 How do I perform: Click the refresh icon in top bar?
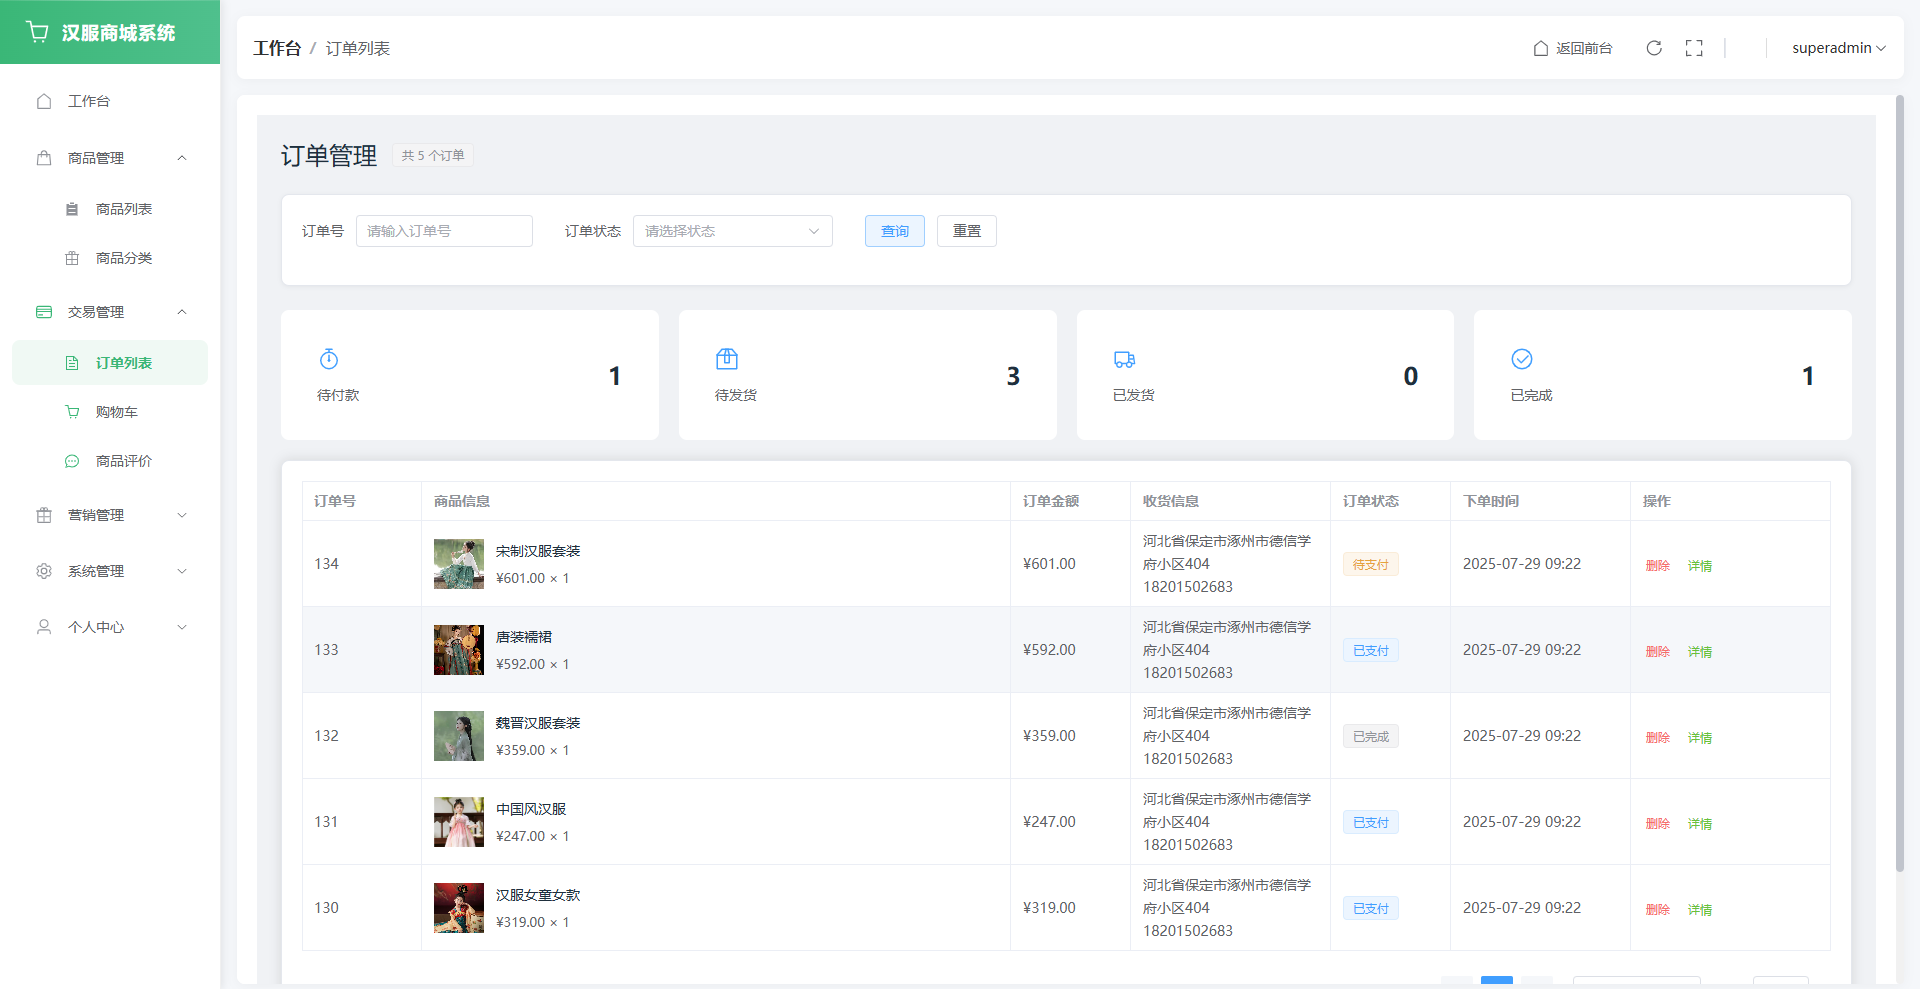[x=1654, y=48]
